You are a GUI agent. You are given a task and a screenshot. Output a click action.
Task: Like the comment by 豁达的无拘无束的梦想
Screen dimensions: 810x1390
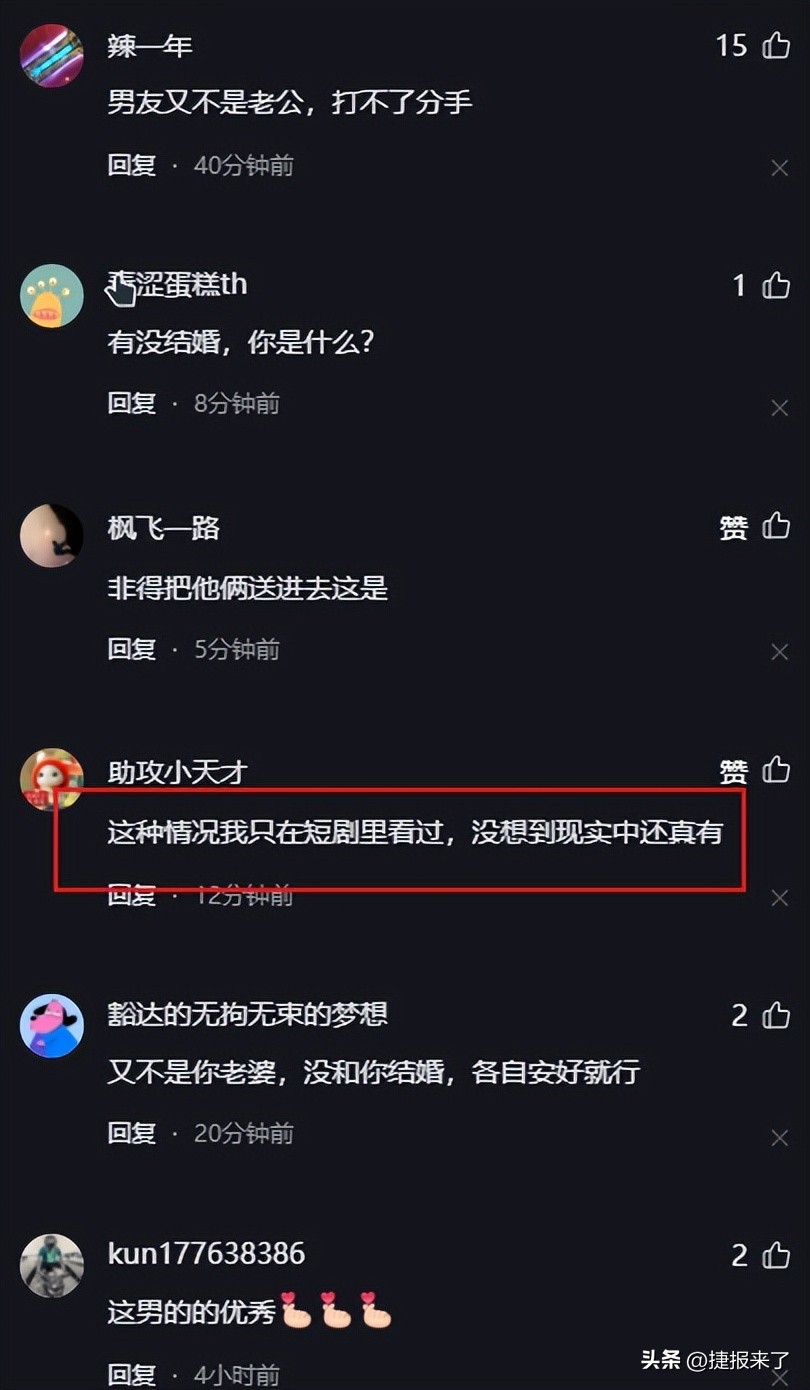776,1015
